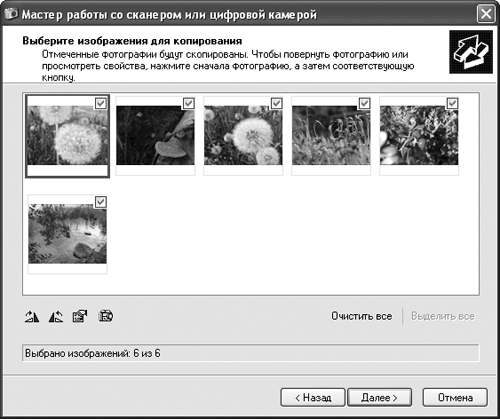This screenshot has height=419, width=500.
Task: Select the leafy shrub thumbnail
Action: point(419,135)
